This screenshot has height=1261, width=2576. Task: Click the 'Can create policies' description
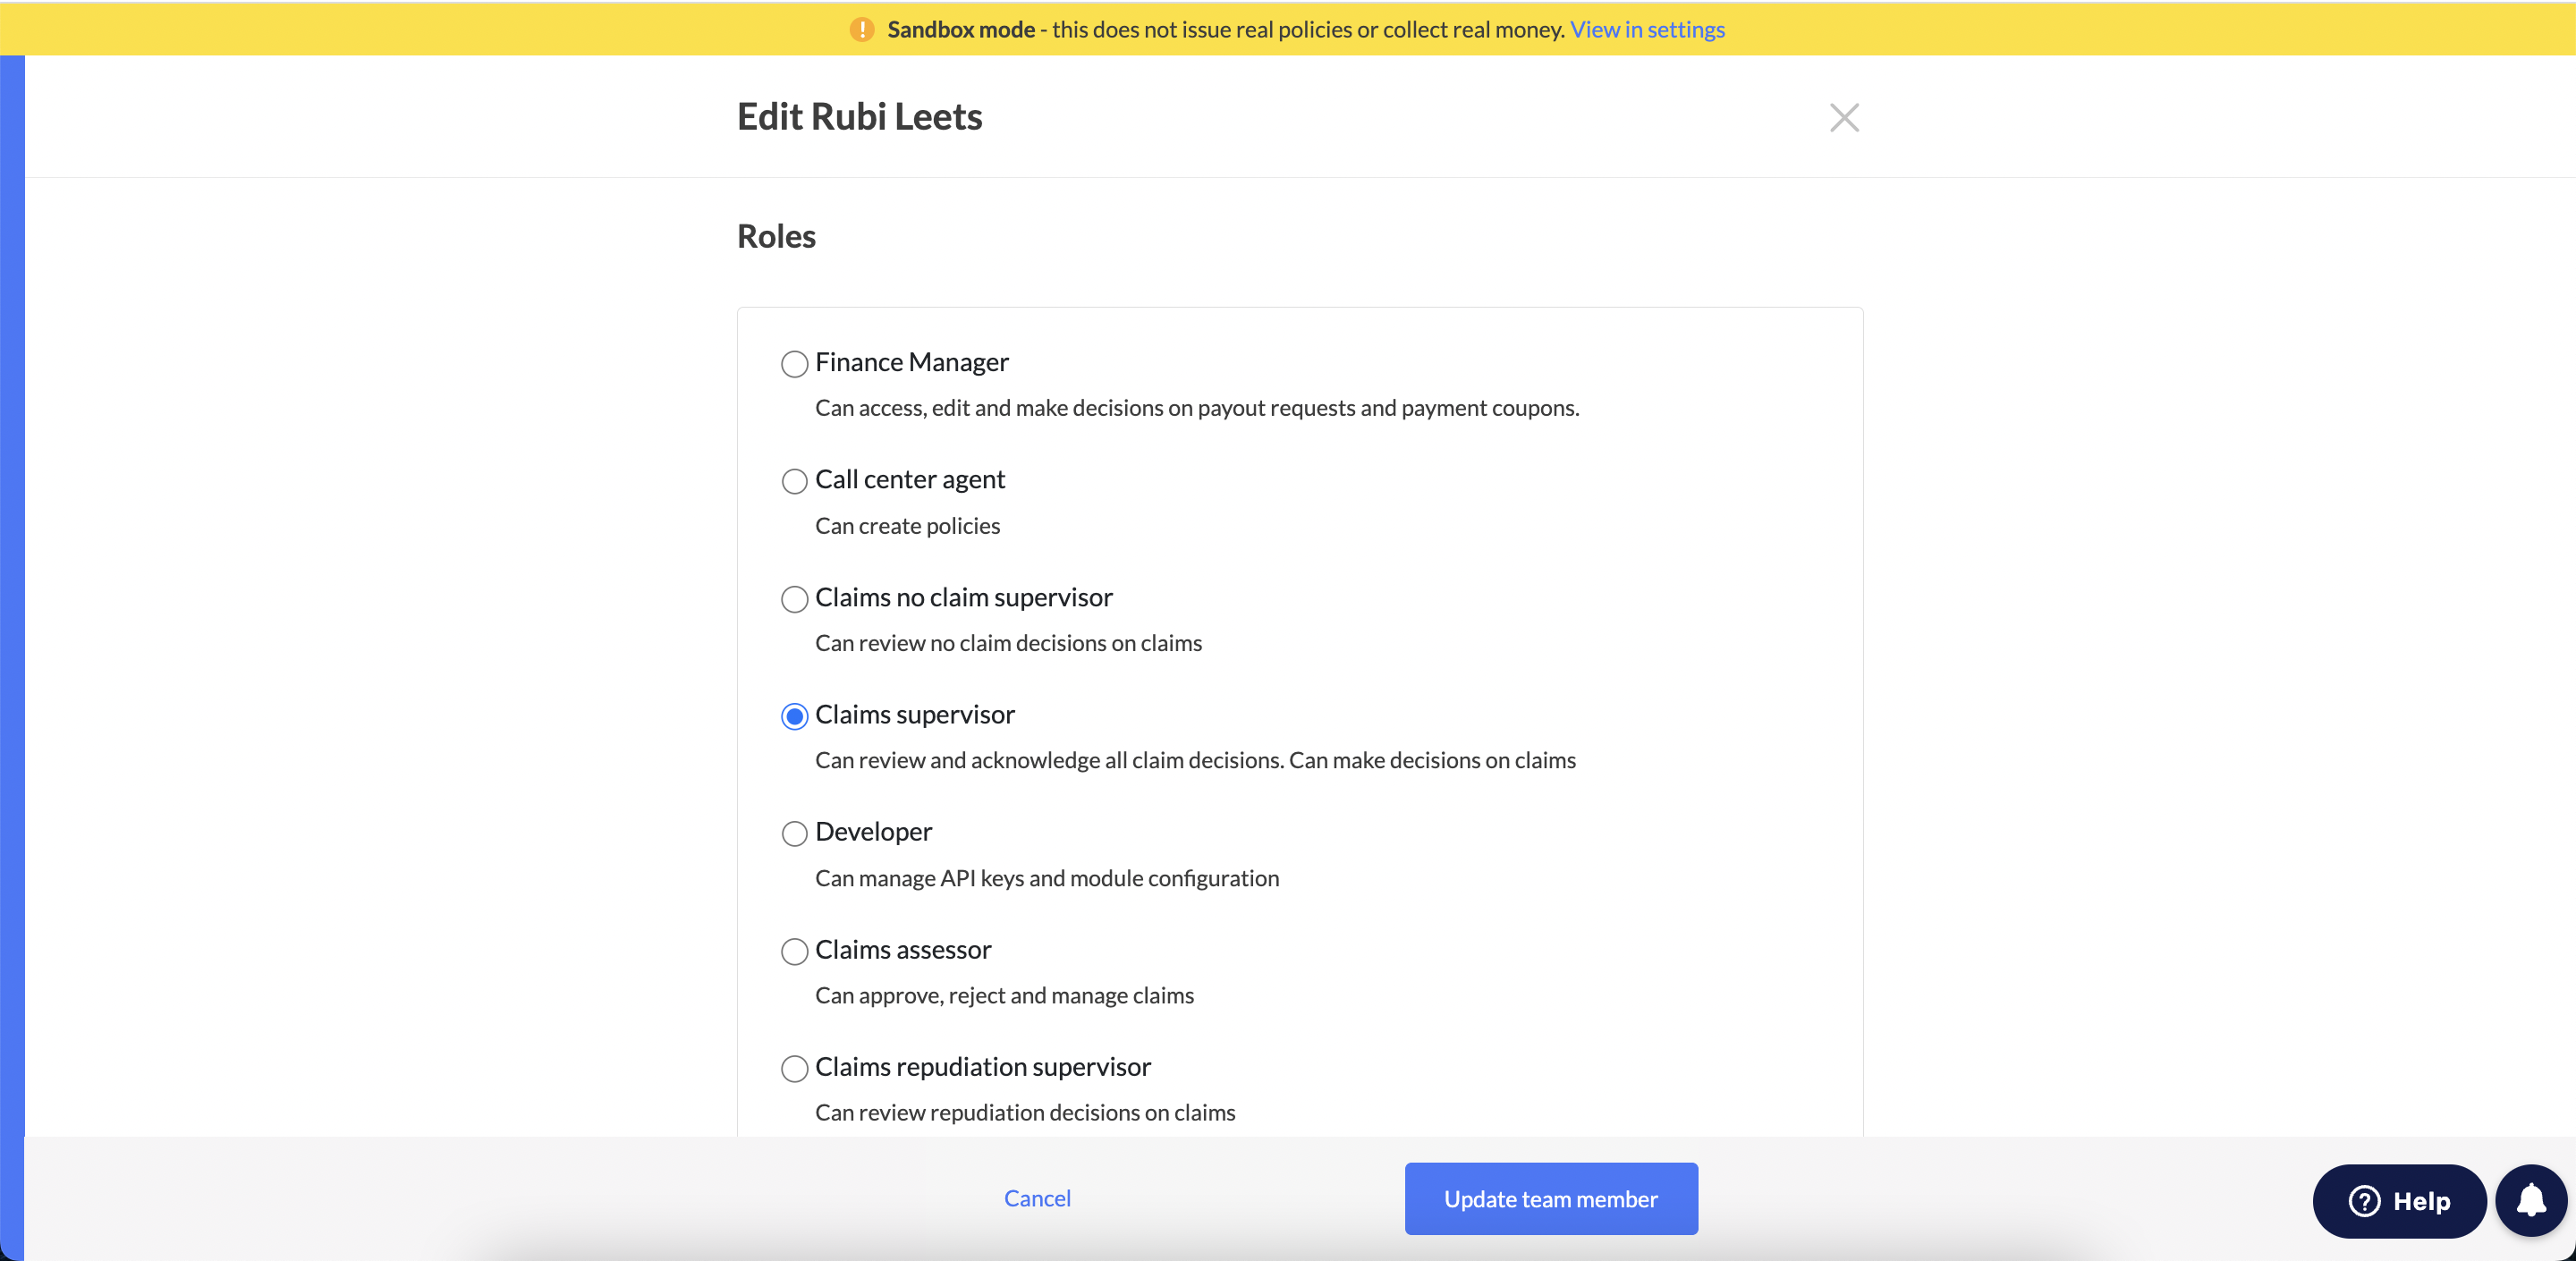[x=907, y=526]
